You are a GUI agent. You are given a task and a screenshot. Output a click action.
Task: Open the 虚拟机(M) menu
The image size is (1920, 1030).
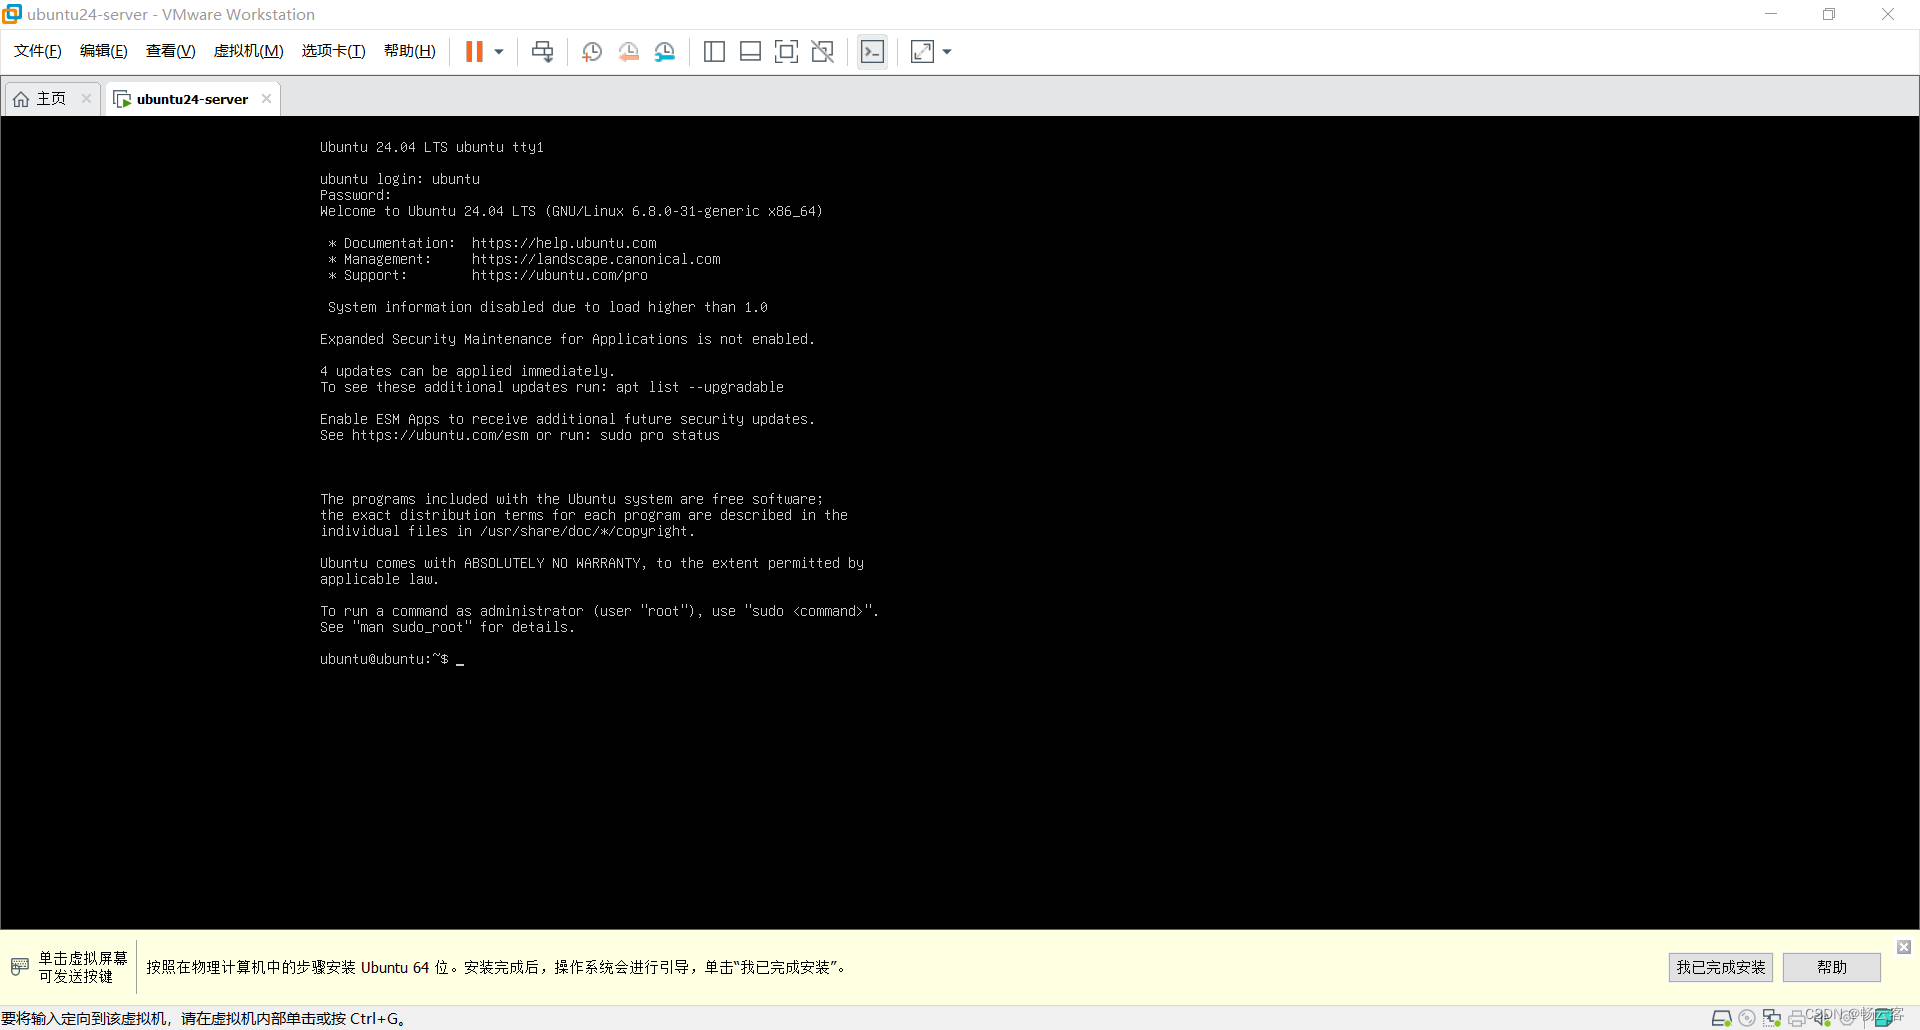pos(248,51)
